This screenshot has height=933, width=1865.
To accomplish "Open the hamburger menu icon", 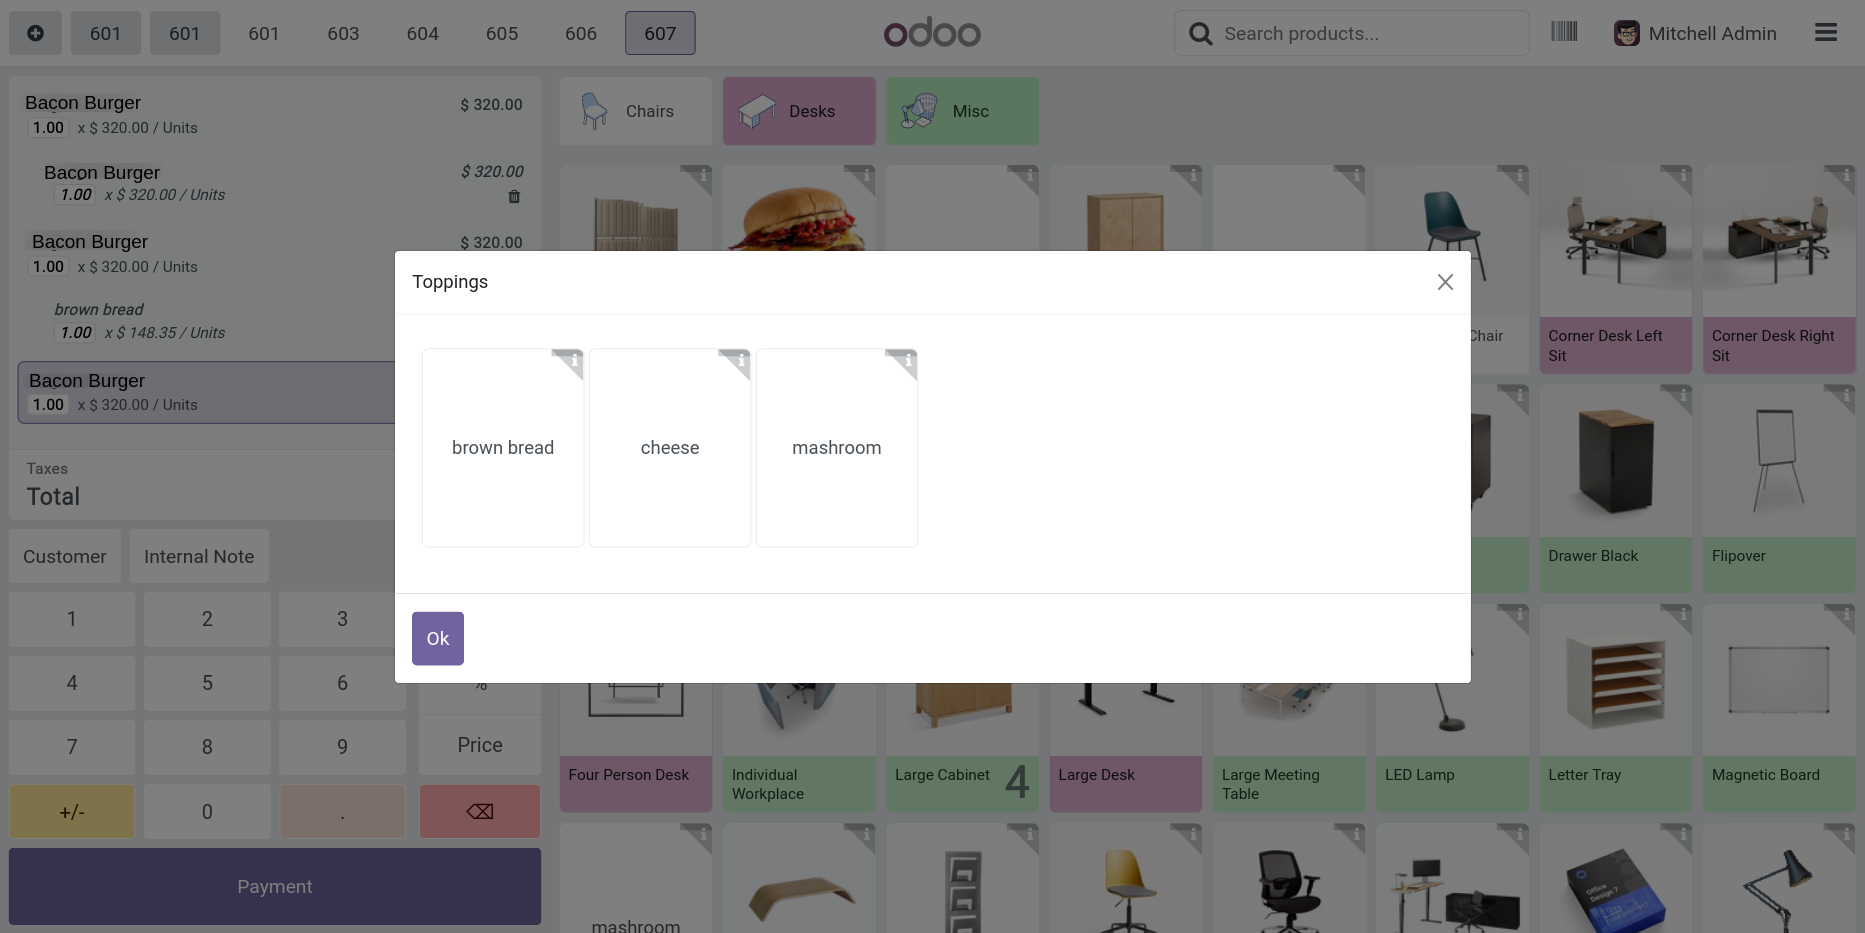I will pos(1826,33).
